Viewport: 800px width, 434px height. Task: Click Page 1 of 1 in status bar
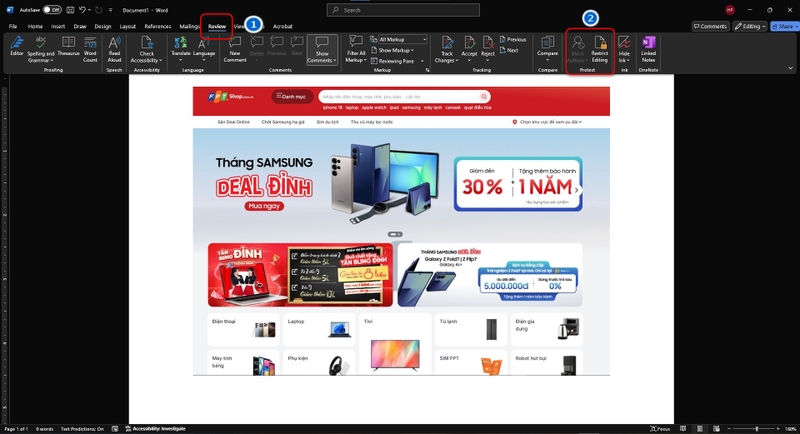tap(16, 429)
